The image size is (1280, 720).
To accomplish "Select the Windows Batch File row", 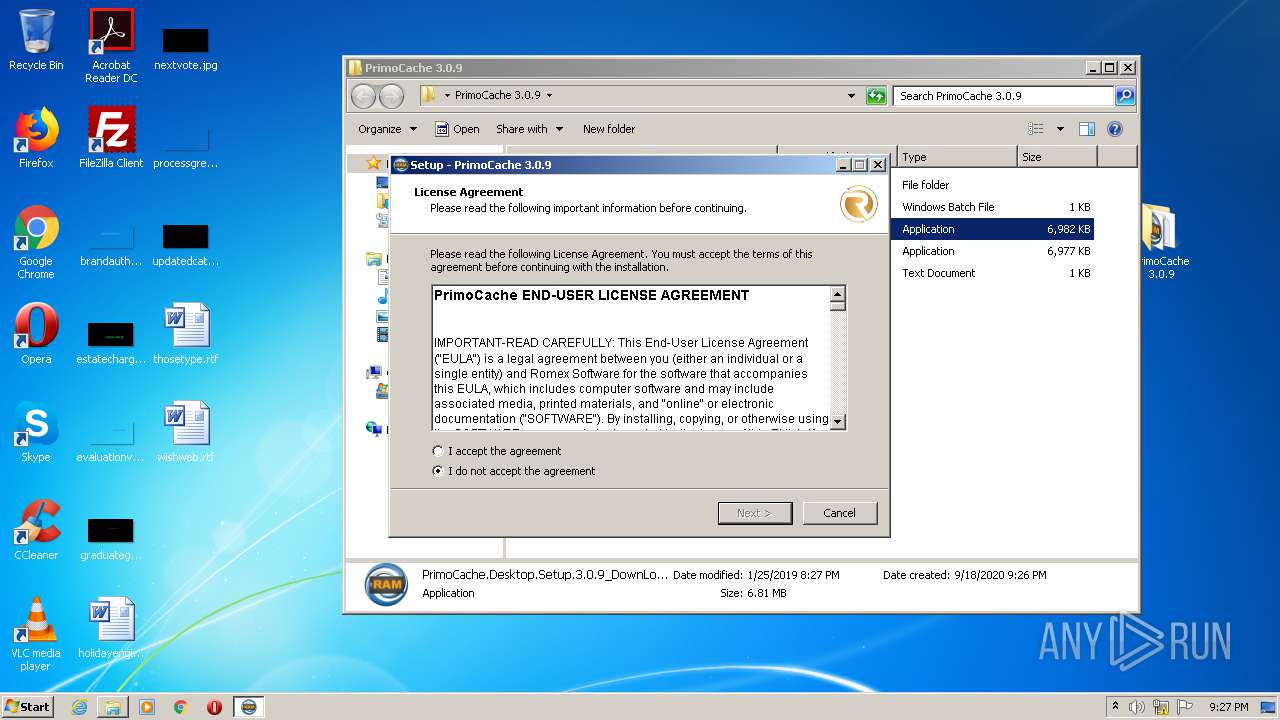I will click(x=992, y=207).
